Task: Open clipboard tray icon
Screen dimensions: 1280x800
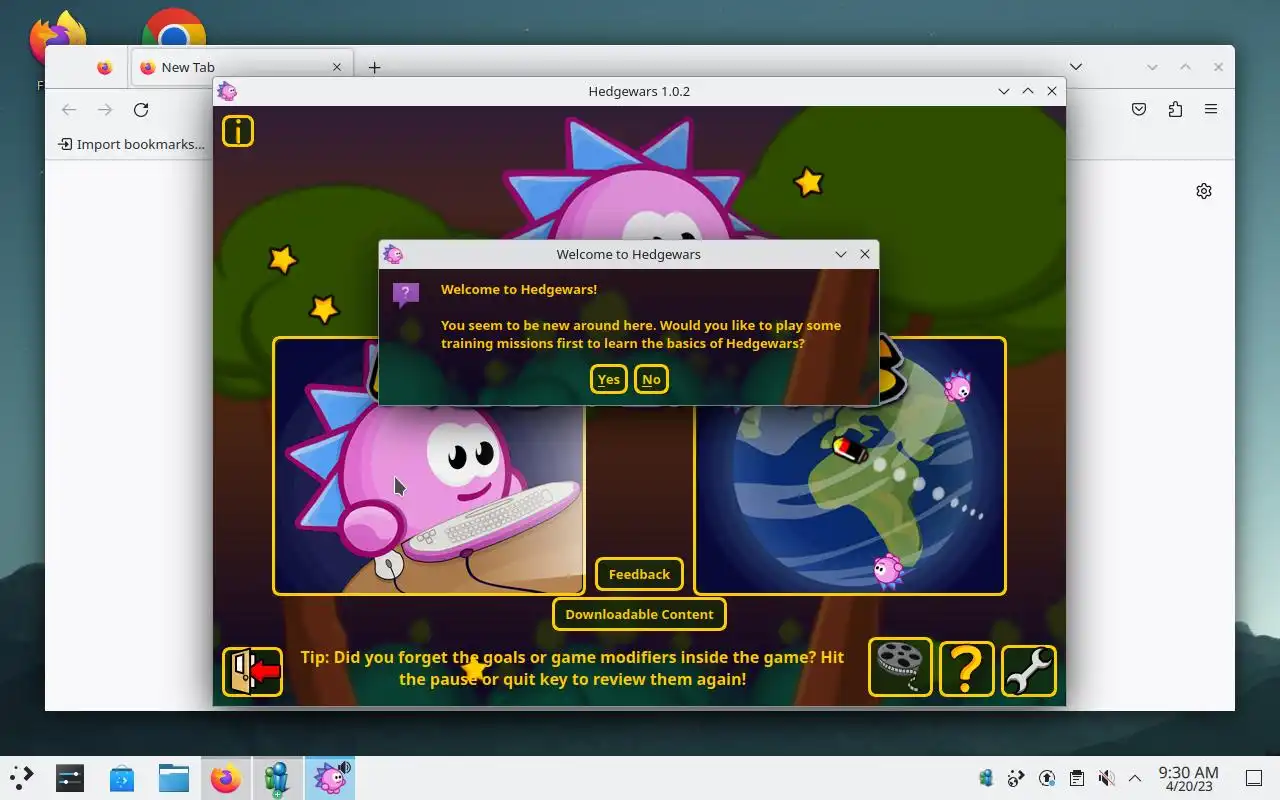Action: [x=1076, y=778]
